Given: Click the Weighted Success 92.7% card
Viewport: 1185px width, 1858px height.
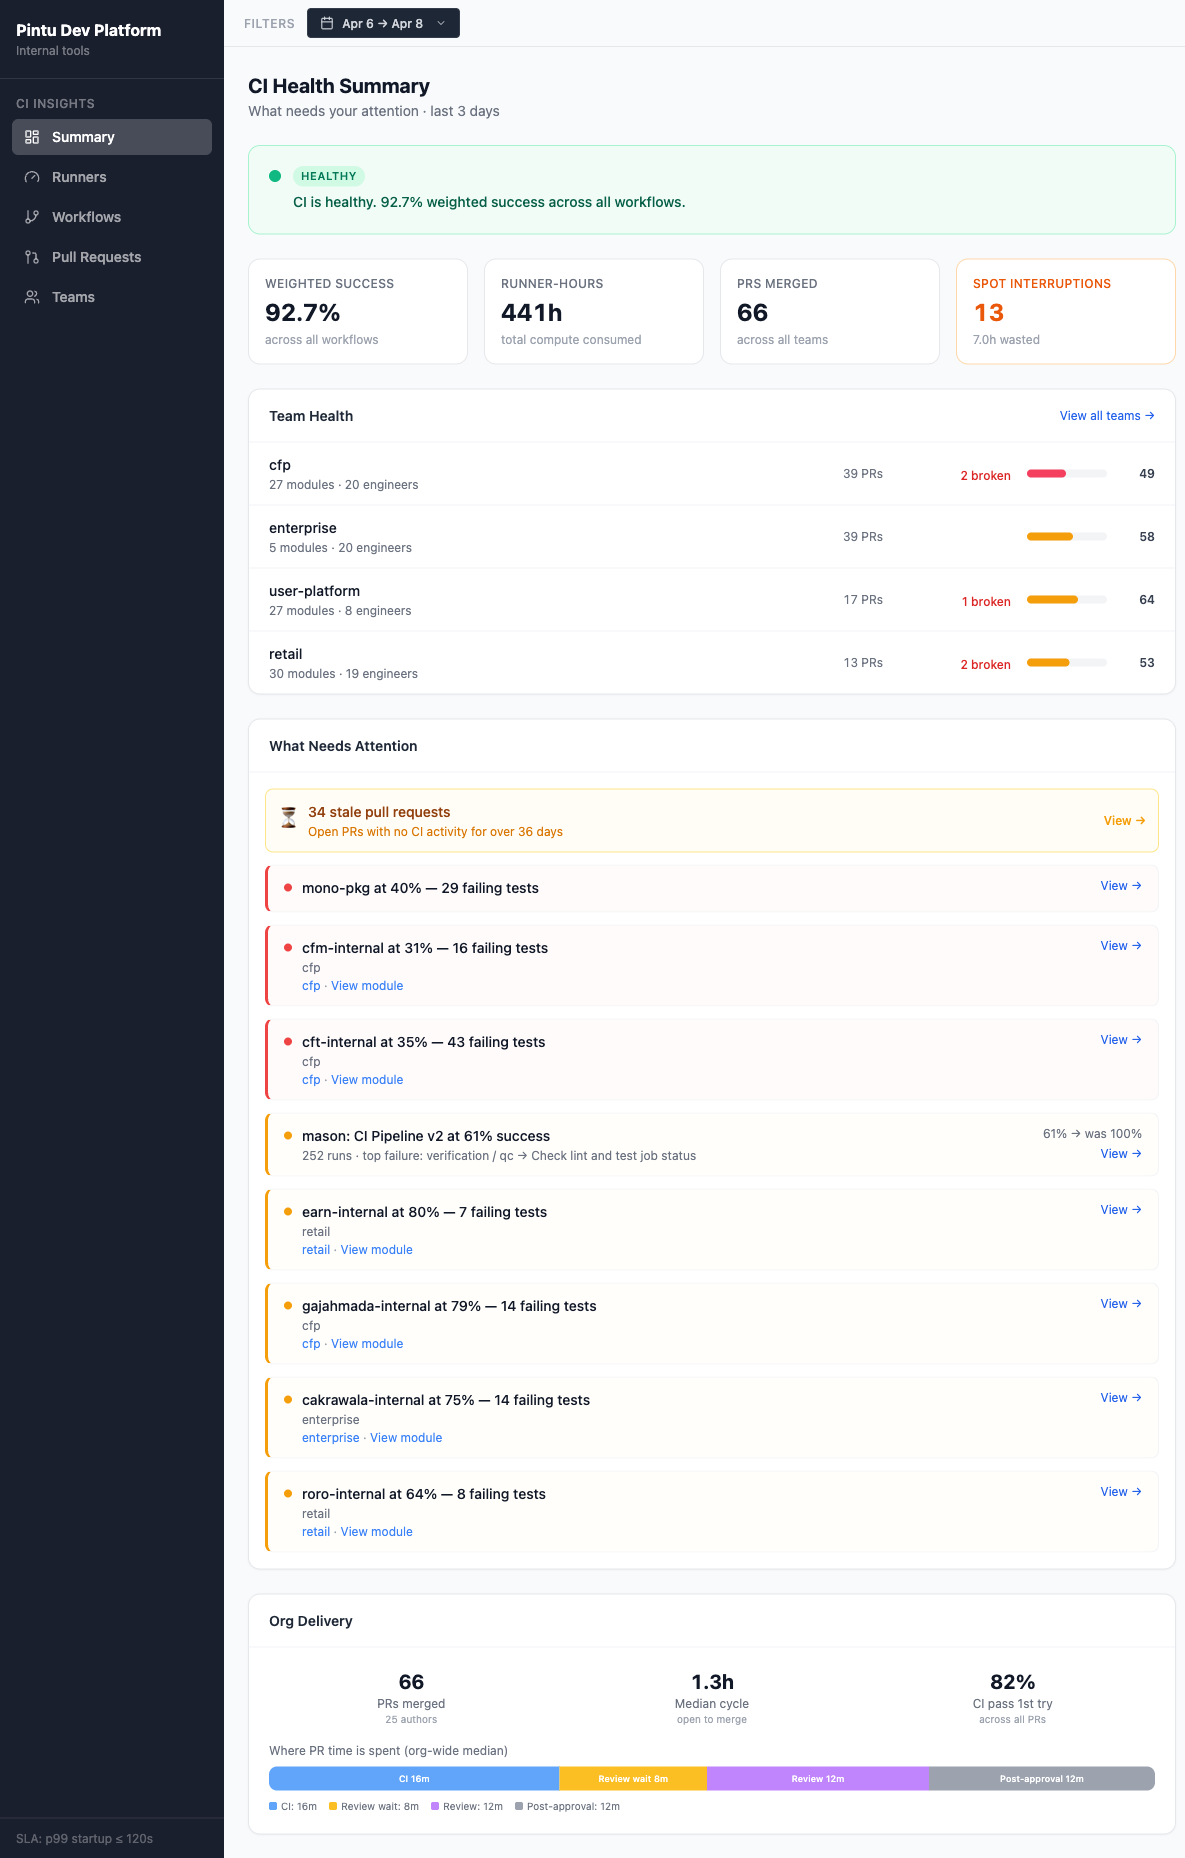Looking at the screenshot, I should click(x=358, y=312).
